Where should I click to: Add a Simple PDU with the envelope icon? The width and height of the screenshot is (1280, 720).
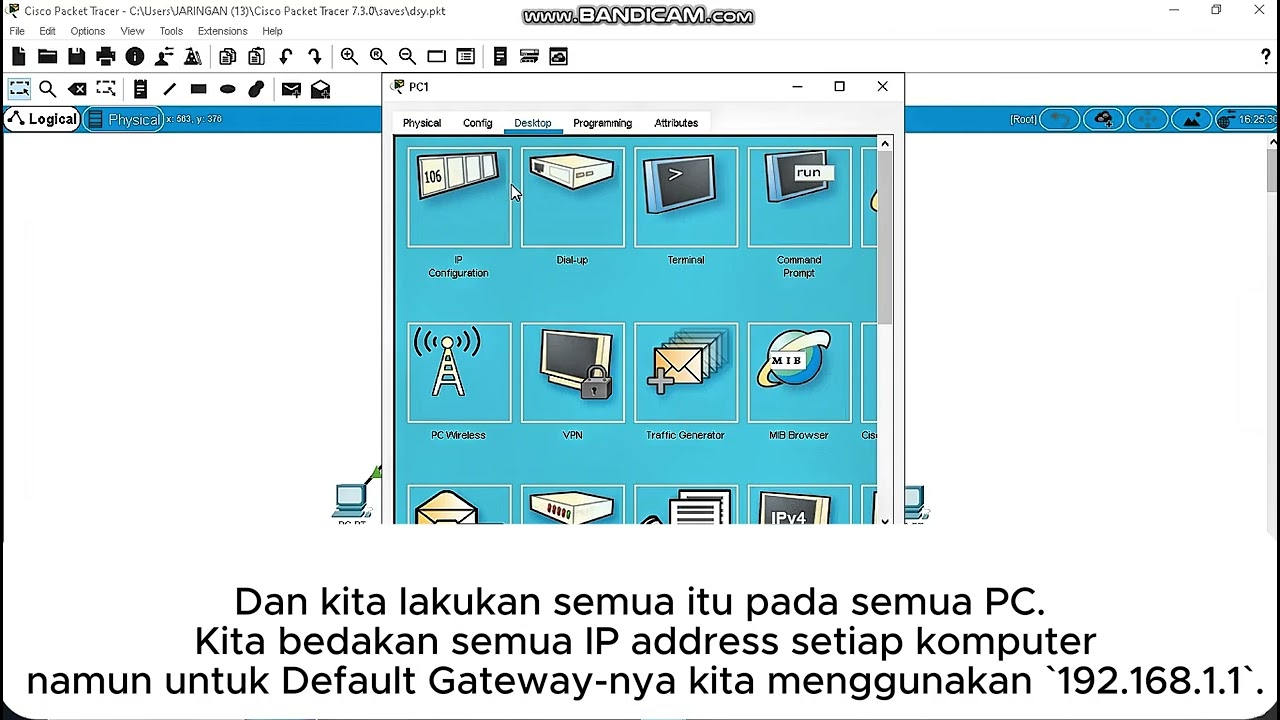point(291,89)
